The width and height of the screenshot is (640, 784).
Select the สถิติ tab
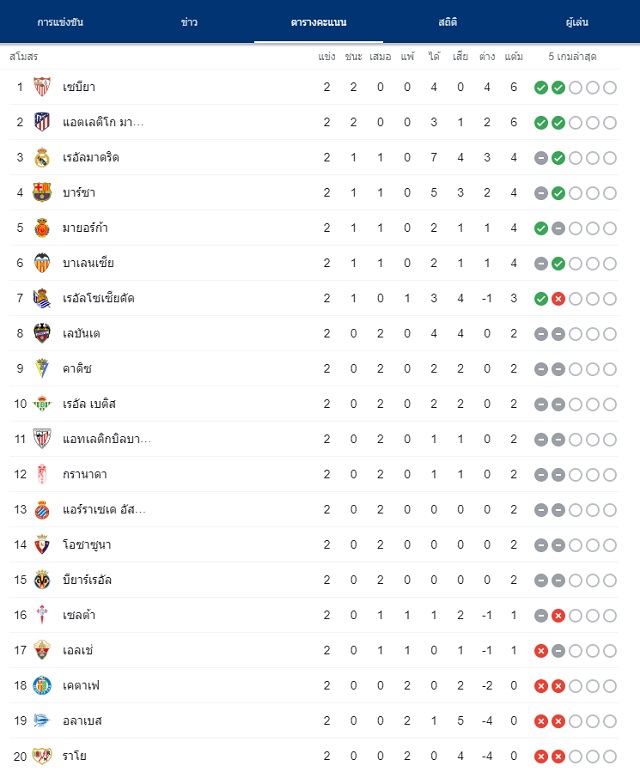[x=448, y=22]
